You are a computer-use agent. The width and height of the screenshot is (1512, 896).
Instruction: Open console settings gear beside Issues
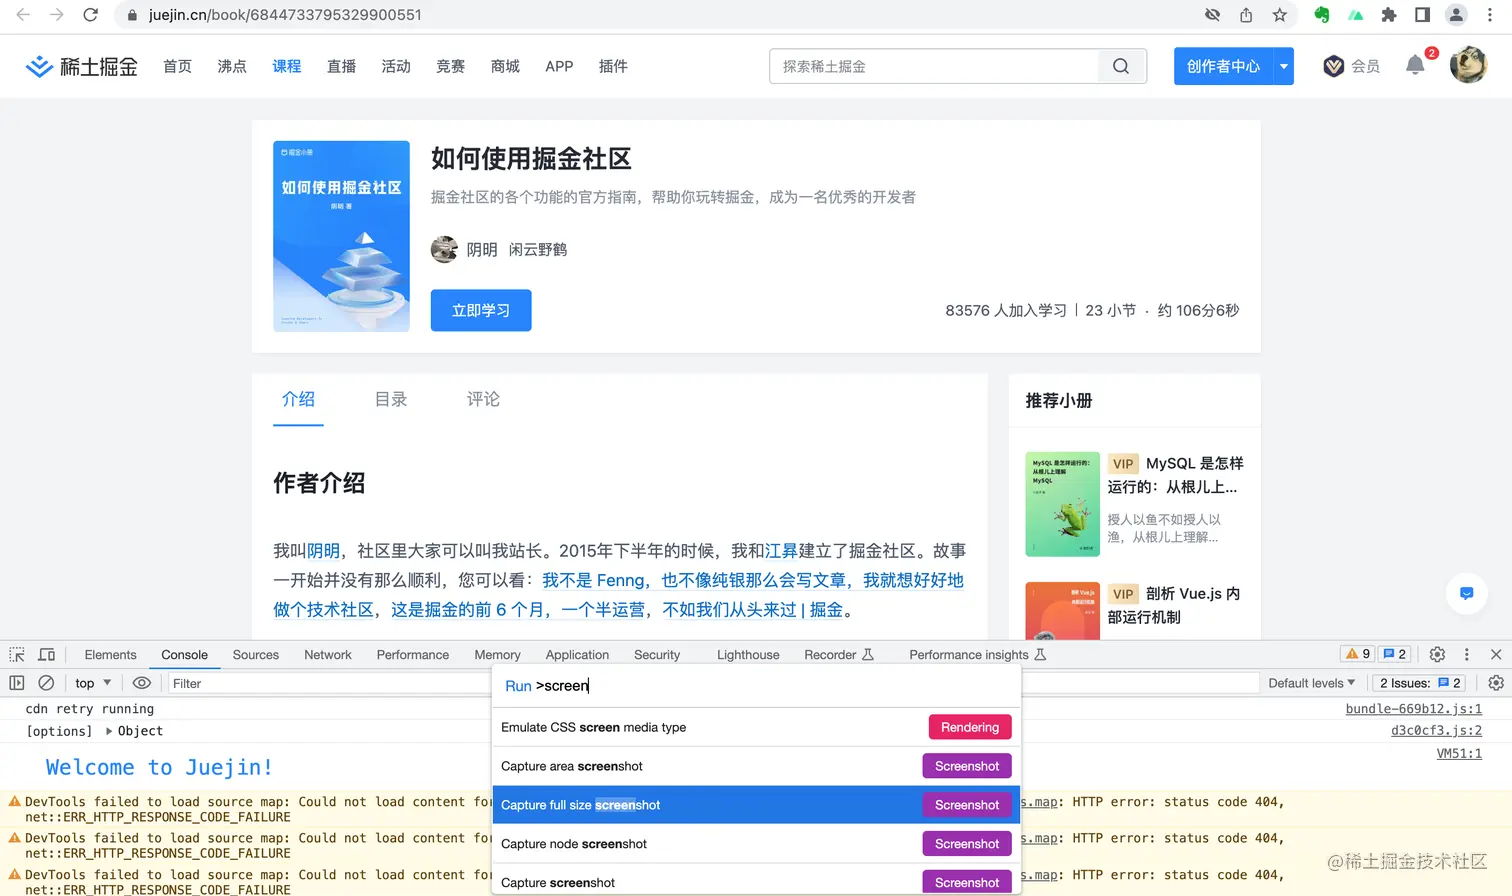[1496, 683]
